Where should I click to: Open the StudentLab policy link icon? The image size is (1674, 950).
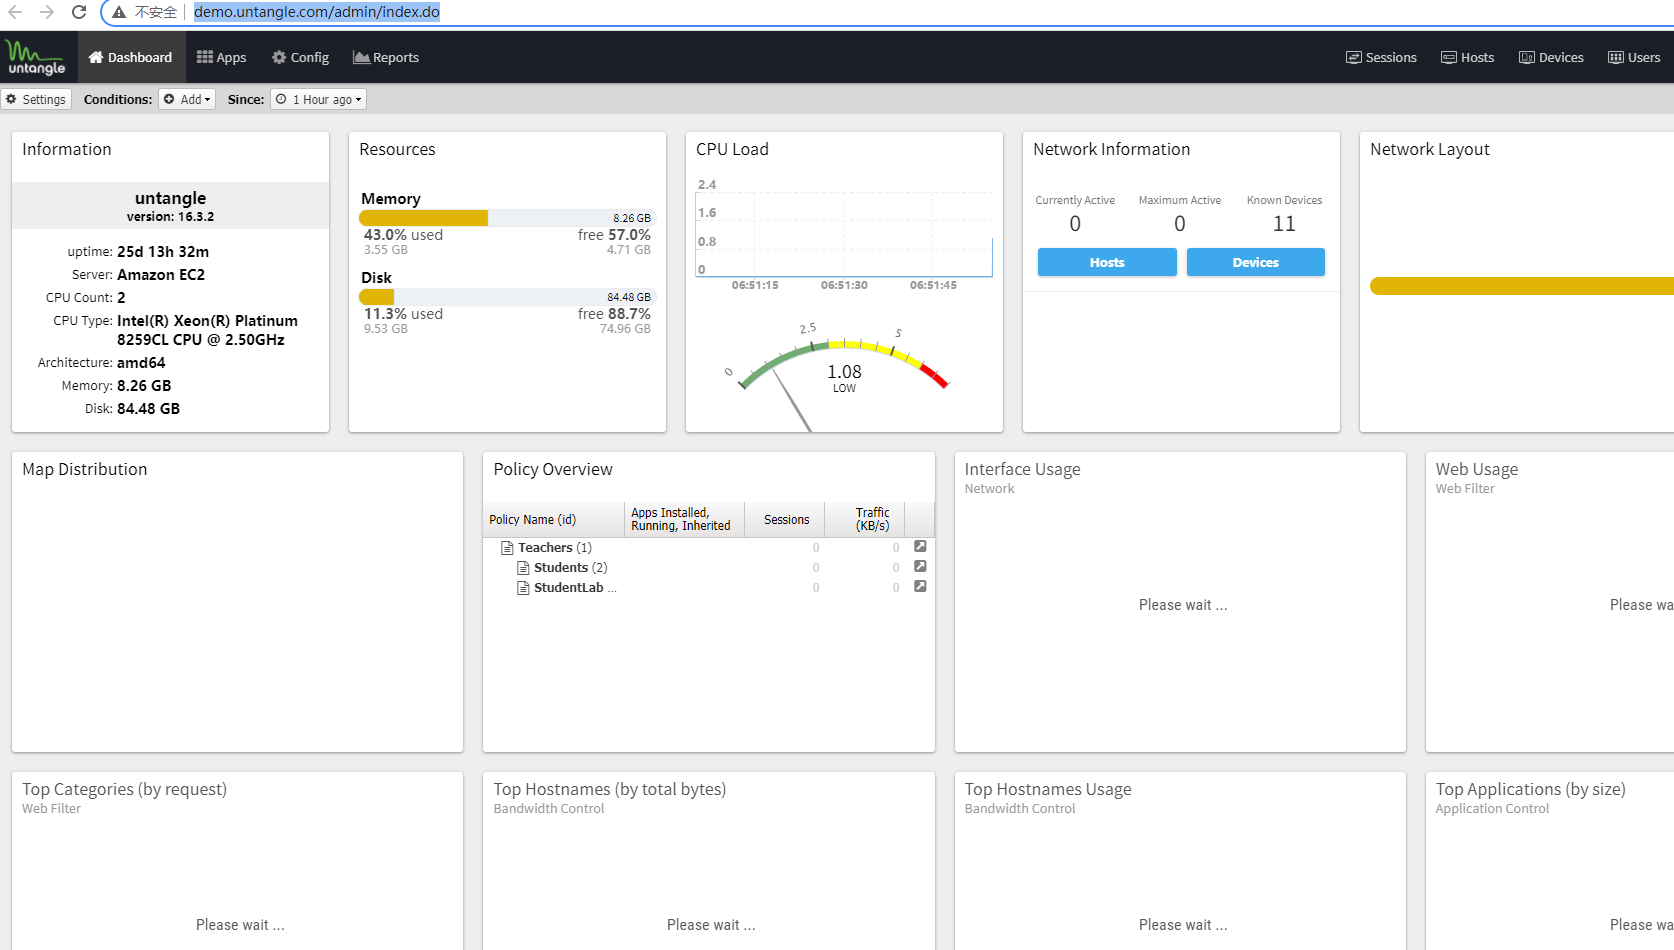(x=920, y=587)
